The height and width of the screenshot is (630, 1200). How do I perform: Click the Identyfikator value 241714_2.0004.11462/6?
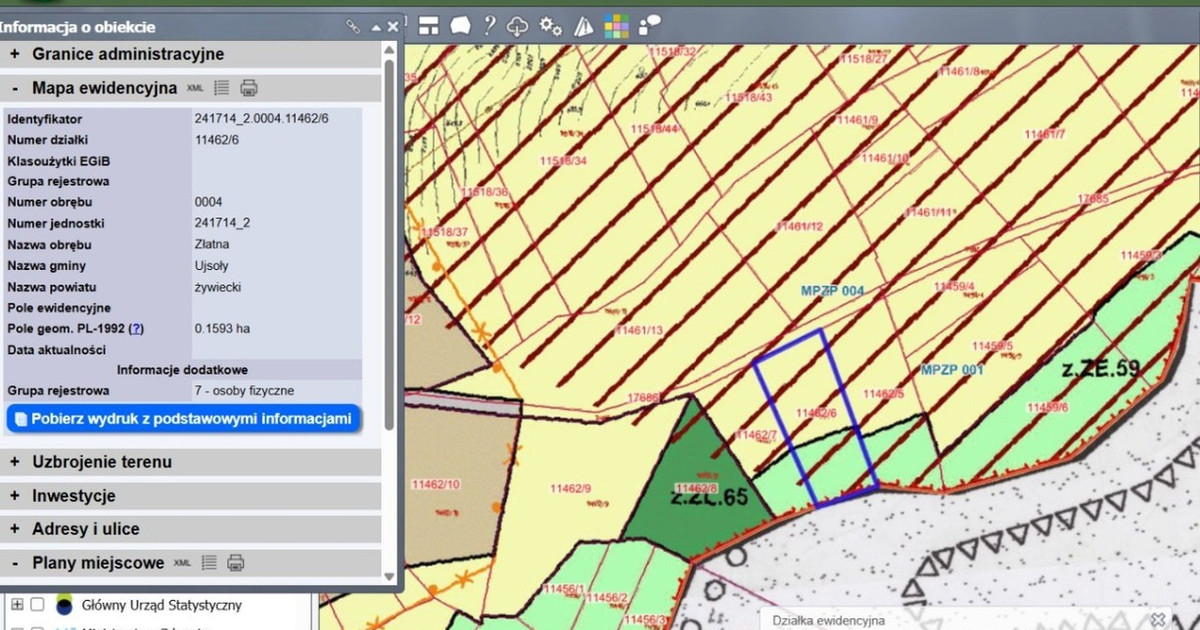coord(262,118)
